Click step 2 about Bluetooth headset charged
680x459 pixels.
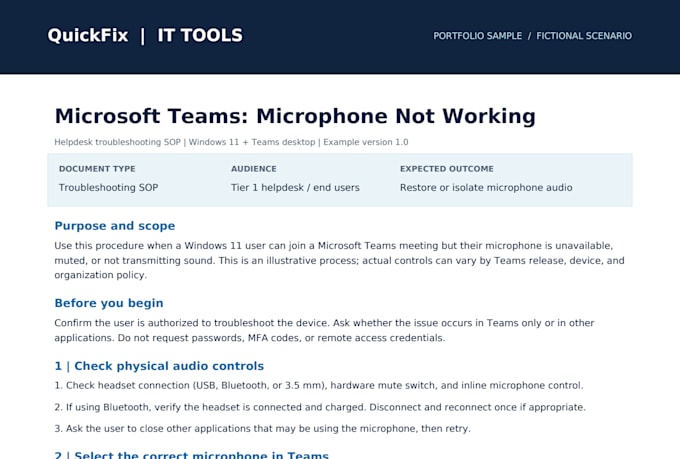(320, 407)
